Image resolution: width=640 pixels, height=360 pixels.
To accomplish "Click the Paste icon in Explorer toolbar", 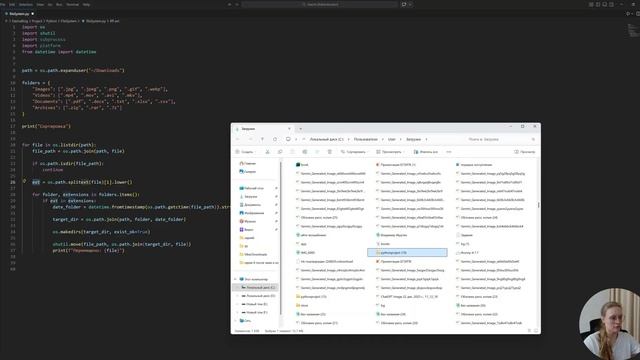I will pos(292,152).
